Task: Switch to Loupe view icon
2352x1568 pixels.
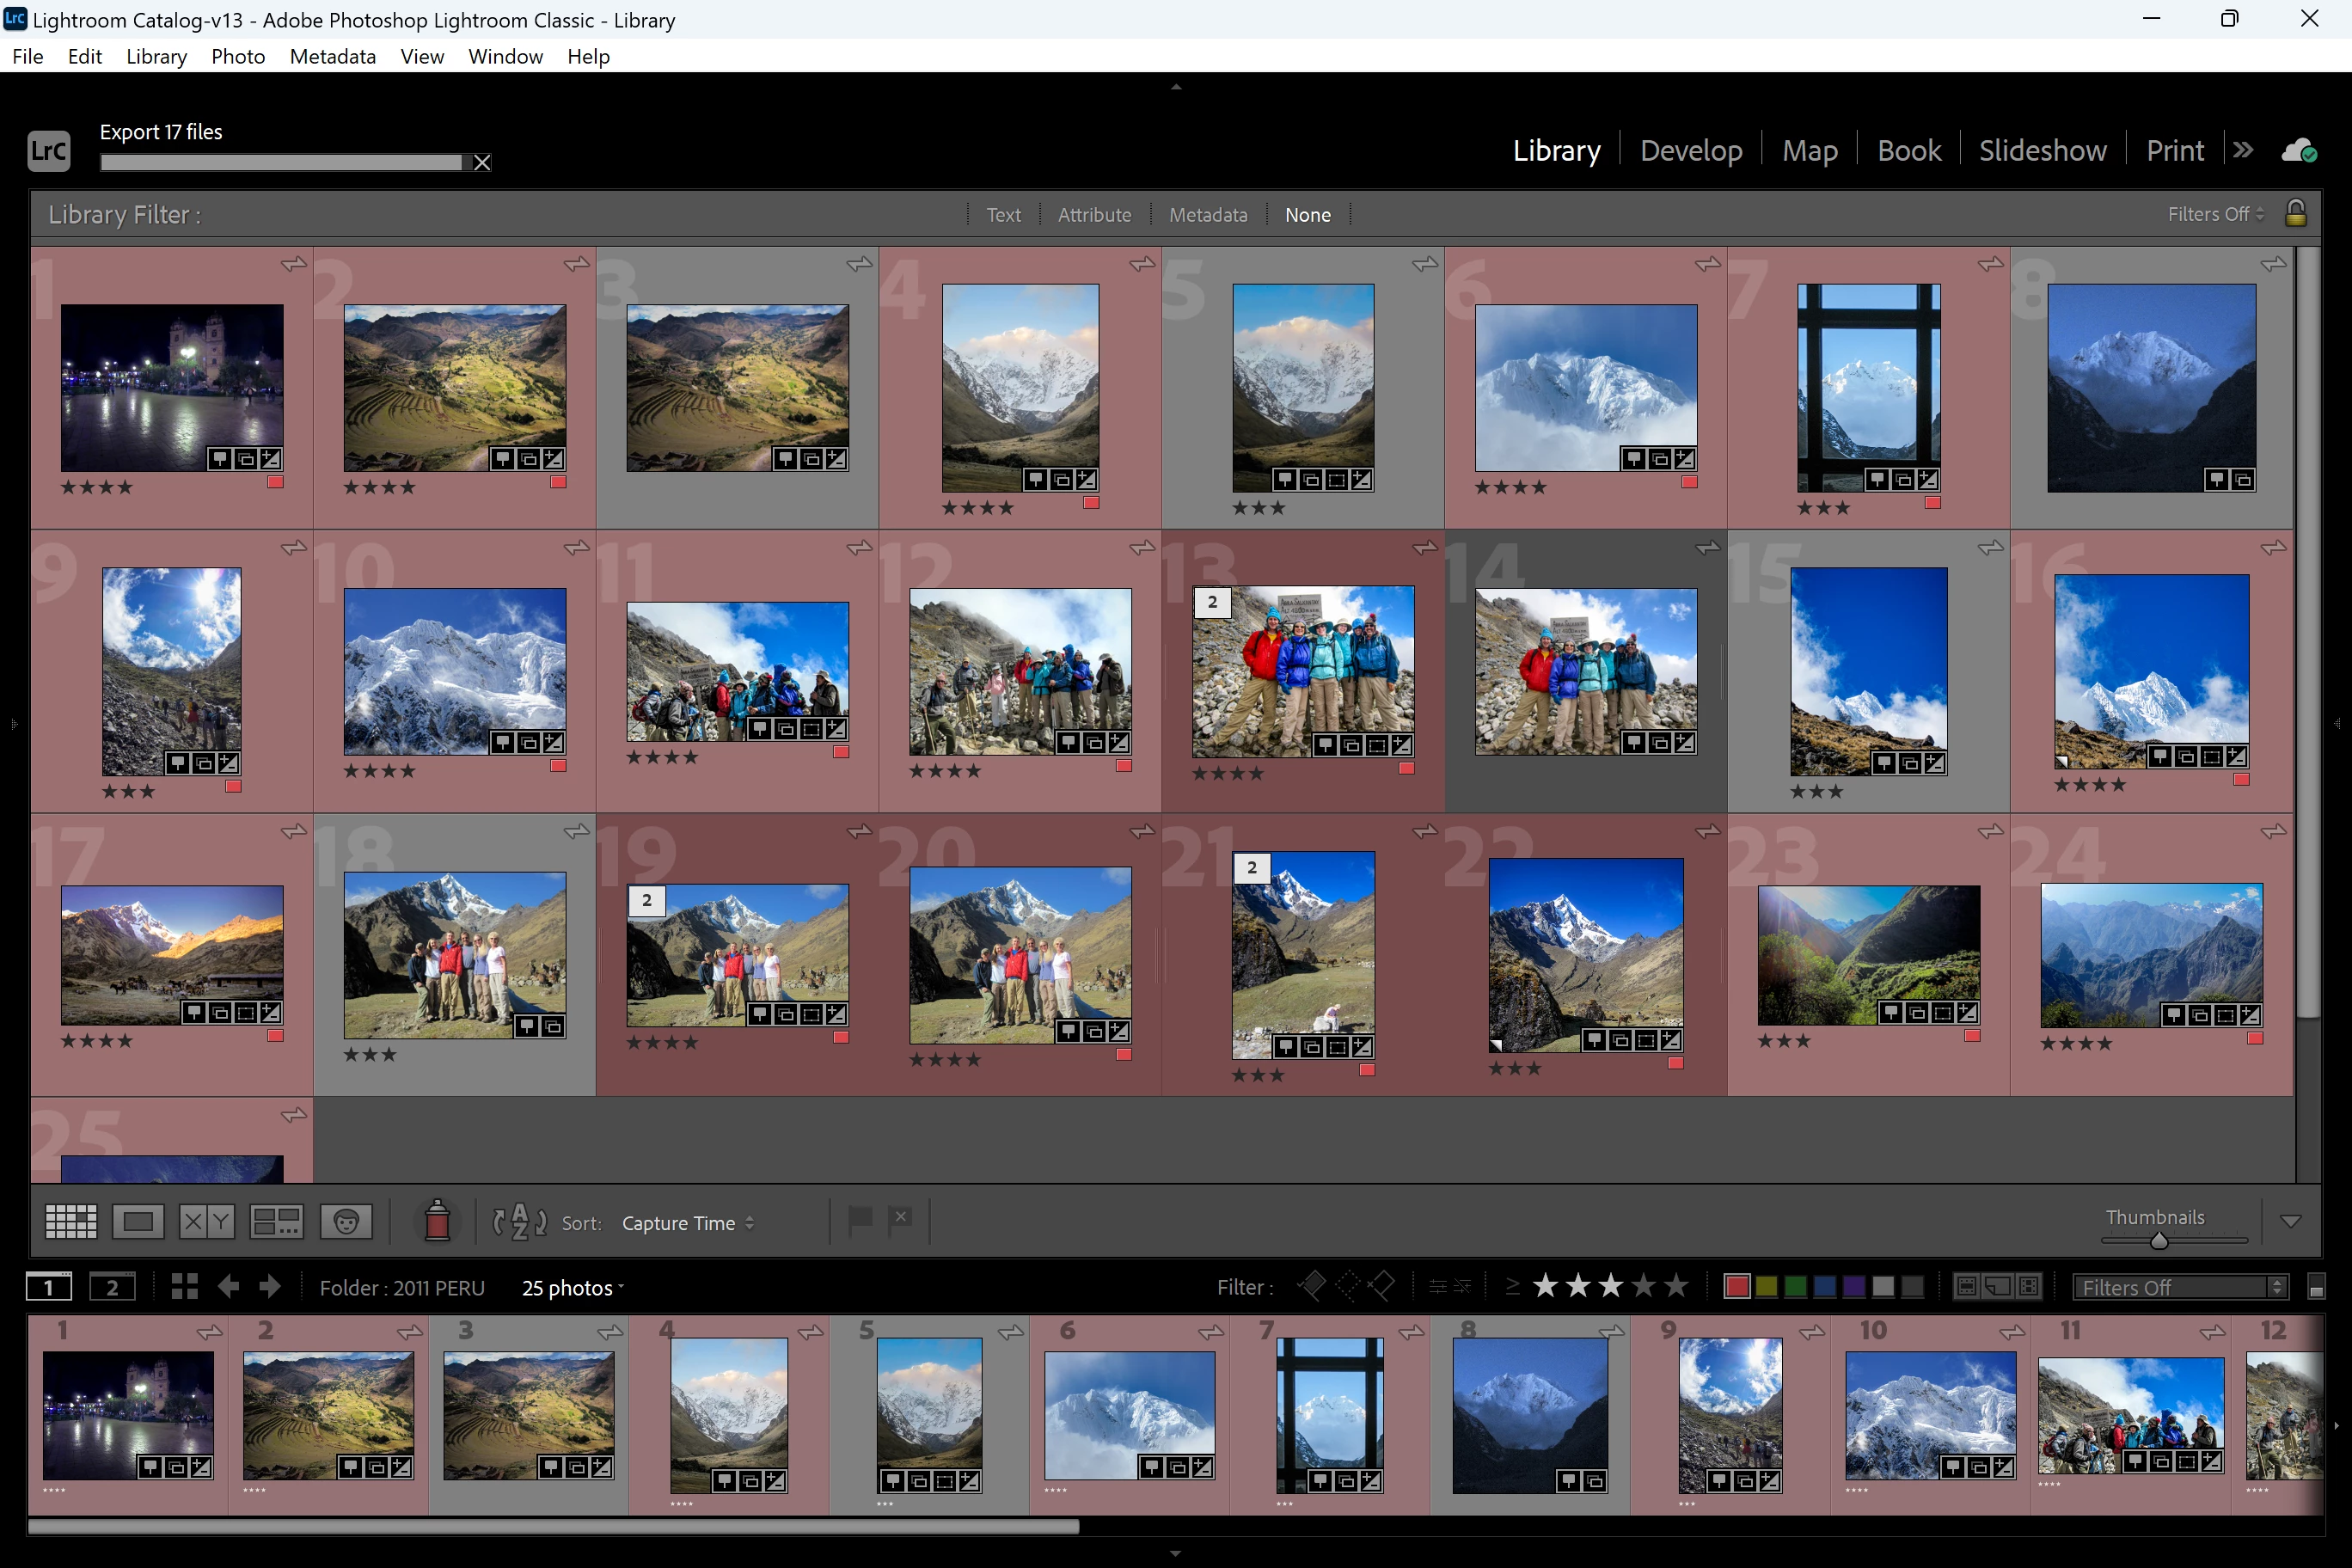Action: point(138,1221)
